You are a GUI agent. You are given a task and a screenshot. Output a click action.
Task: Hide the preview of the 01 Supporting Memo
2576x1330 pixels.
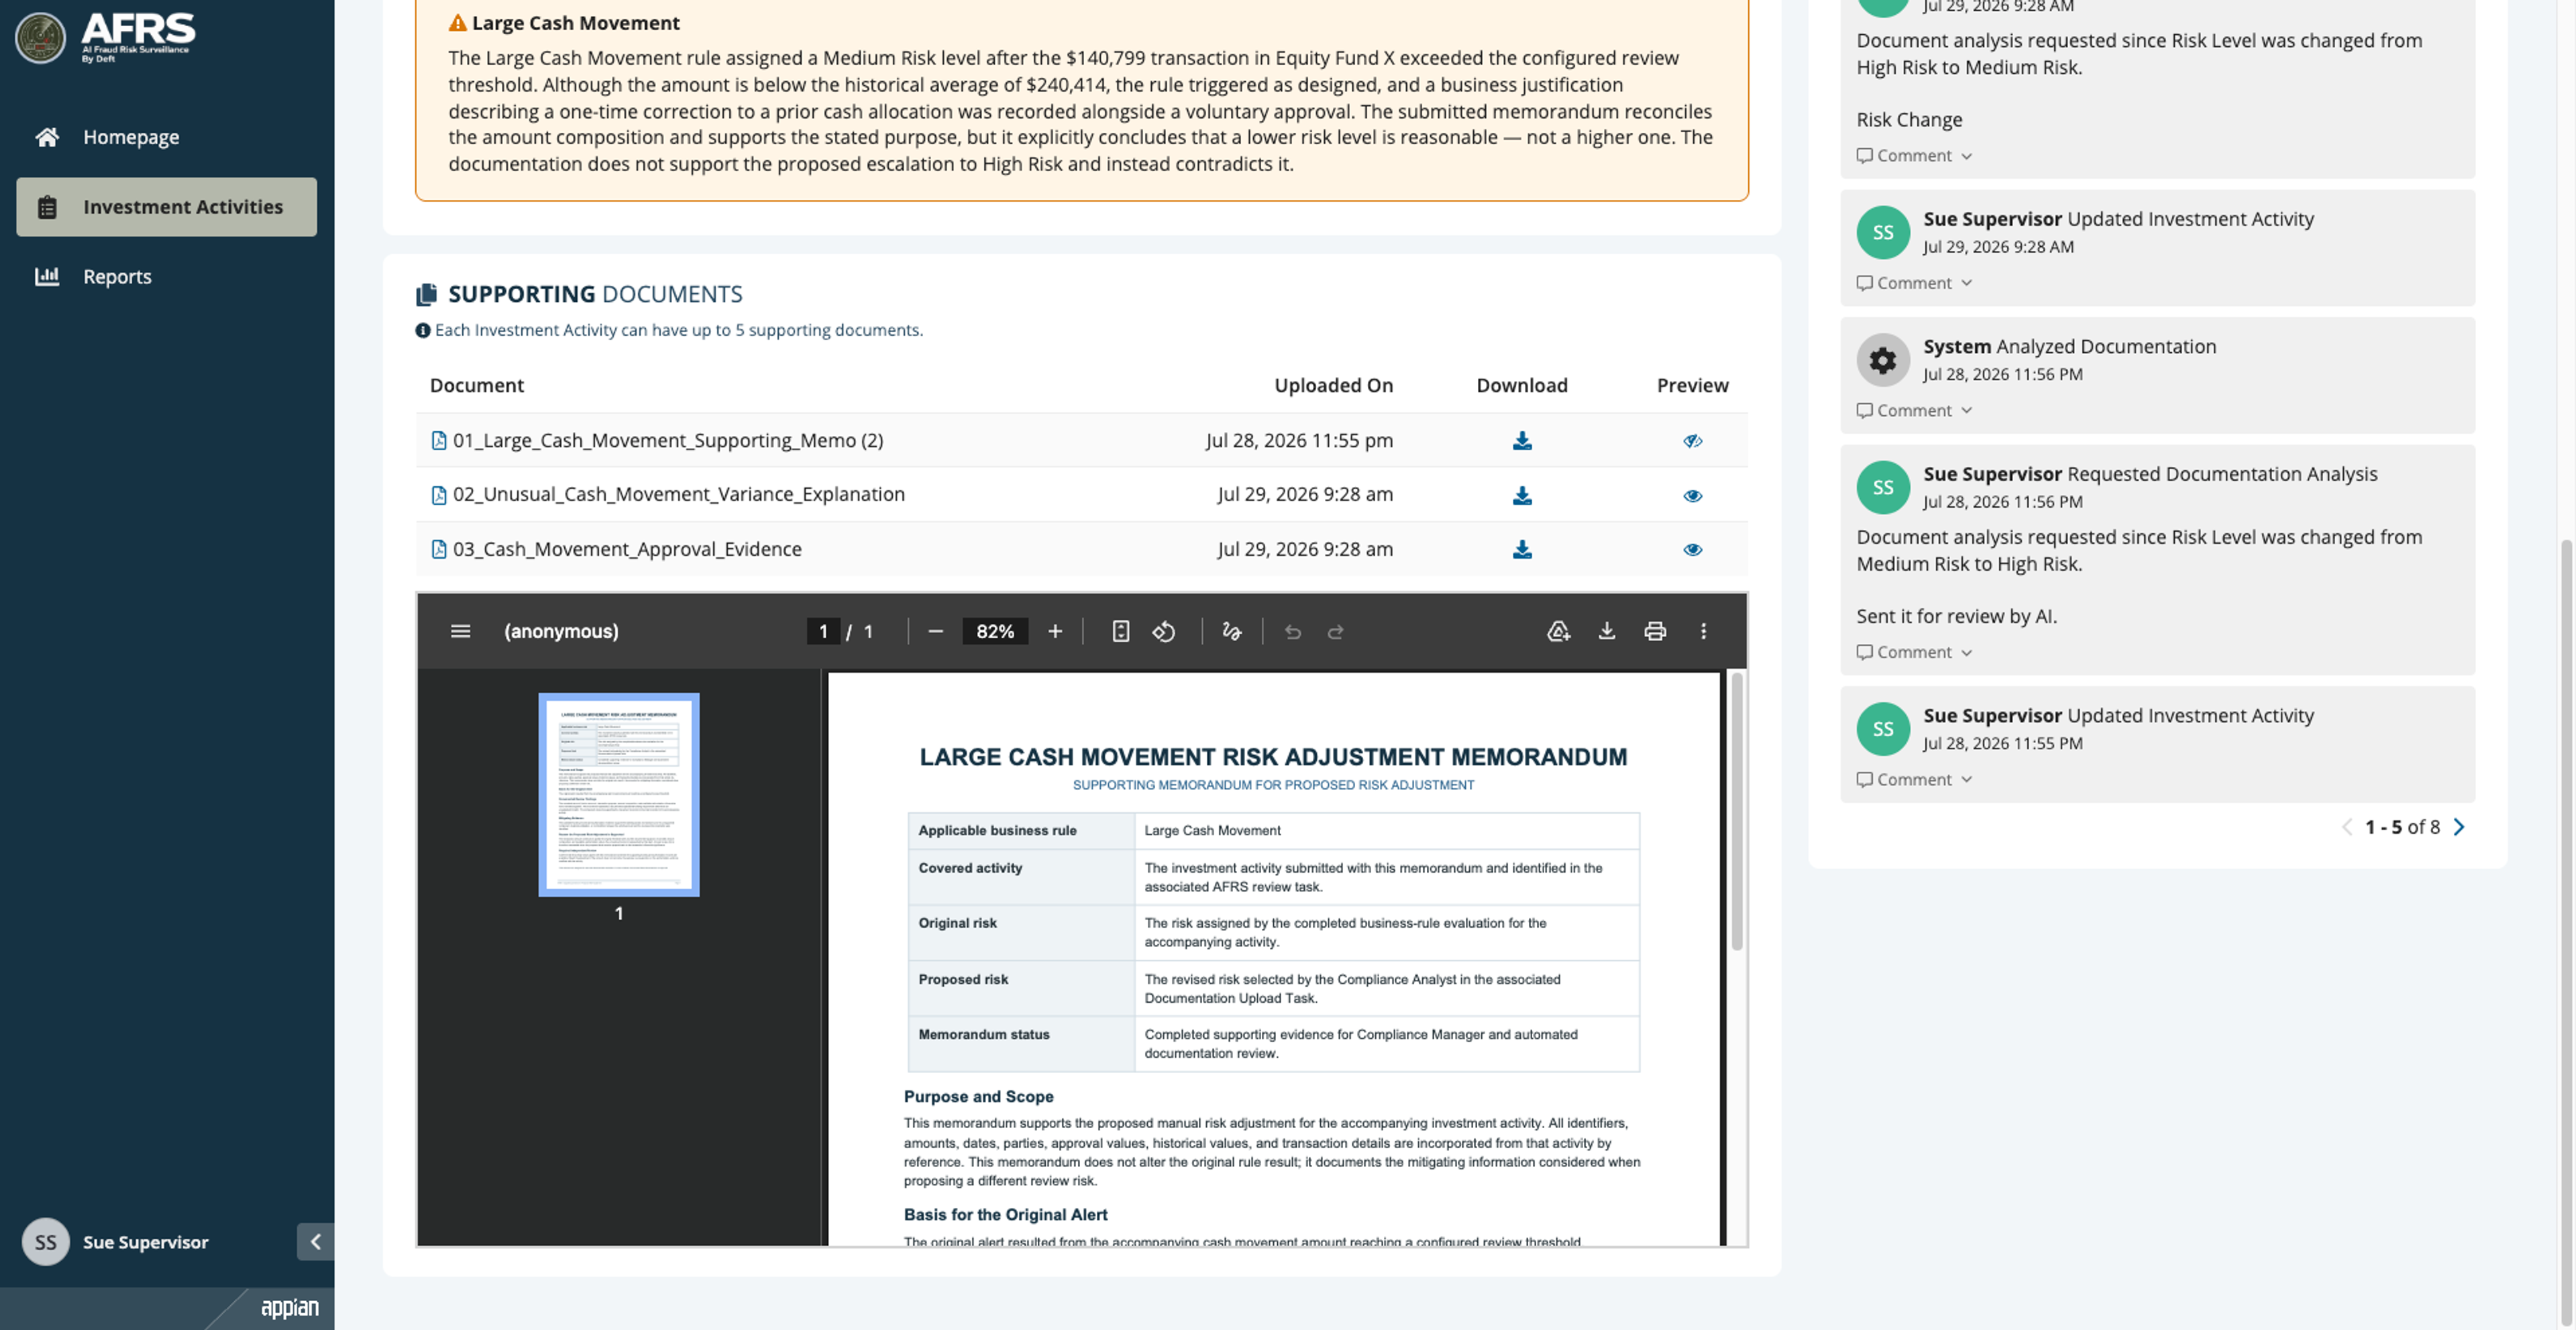click(x=1692, y=441)
